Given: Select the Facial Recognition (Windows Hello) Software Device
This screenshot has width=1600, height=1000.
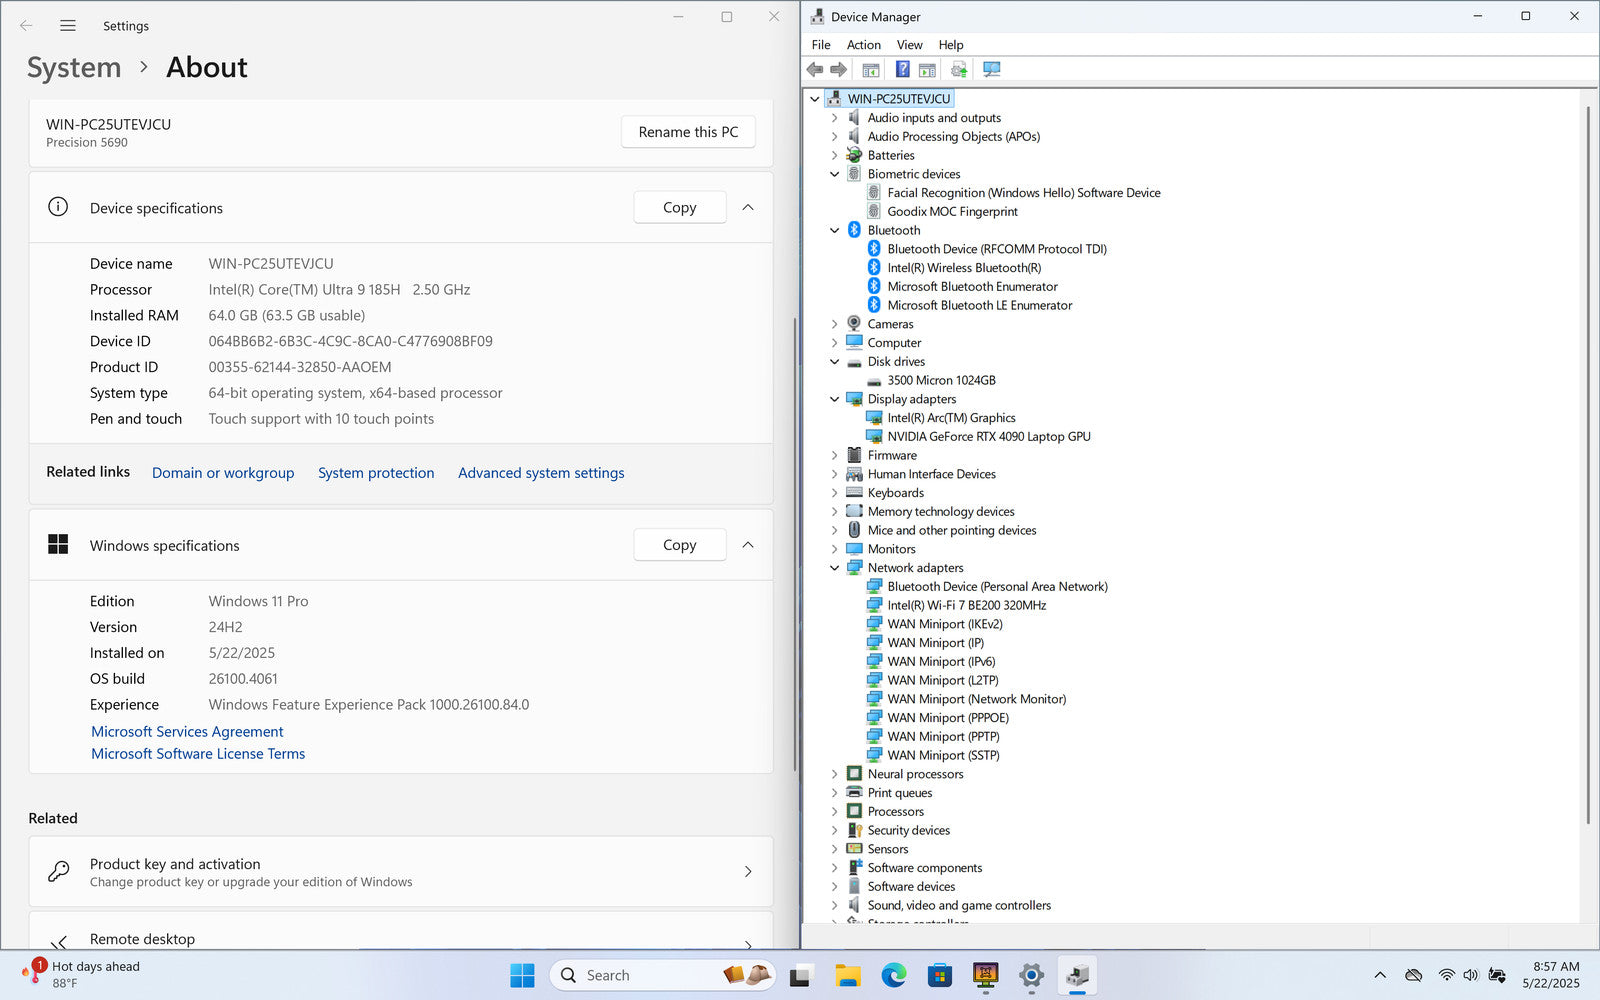Looking at the screenshot, I should coord(1024,193).
